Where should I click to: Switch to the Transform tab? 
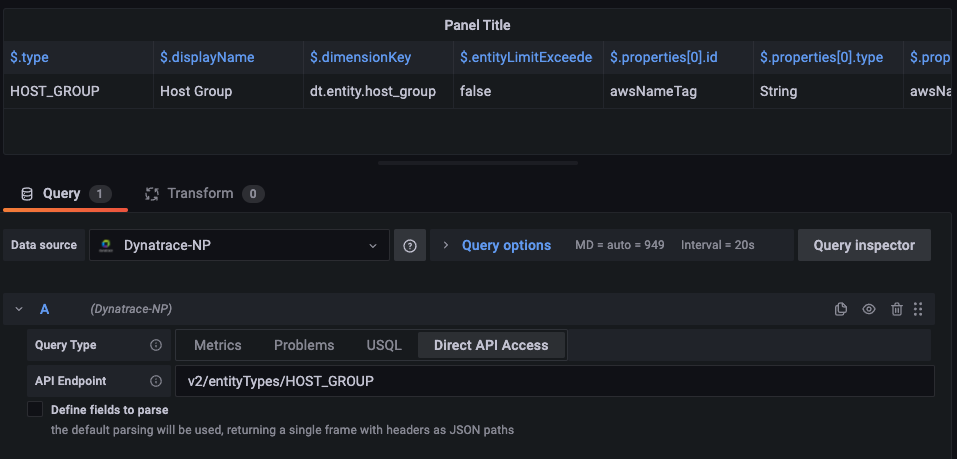pos(204,194)
